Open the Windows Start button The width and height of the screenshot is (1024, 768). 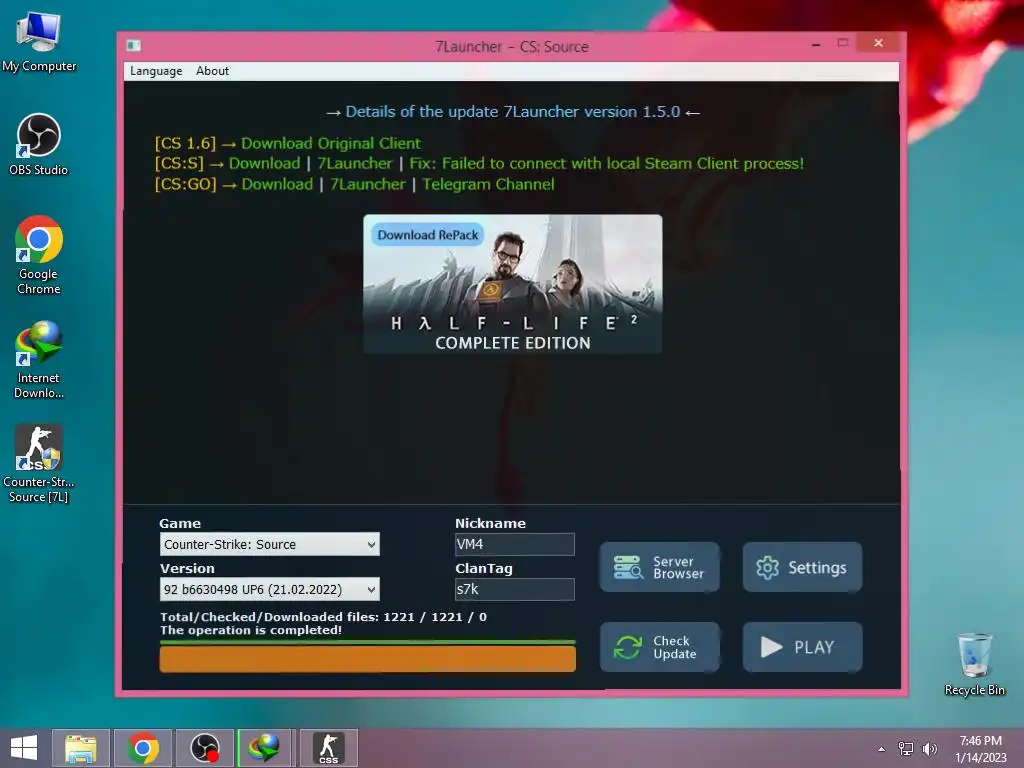coord(24,748)
